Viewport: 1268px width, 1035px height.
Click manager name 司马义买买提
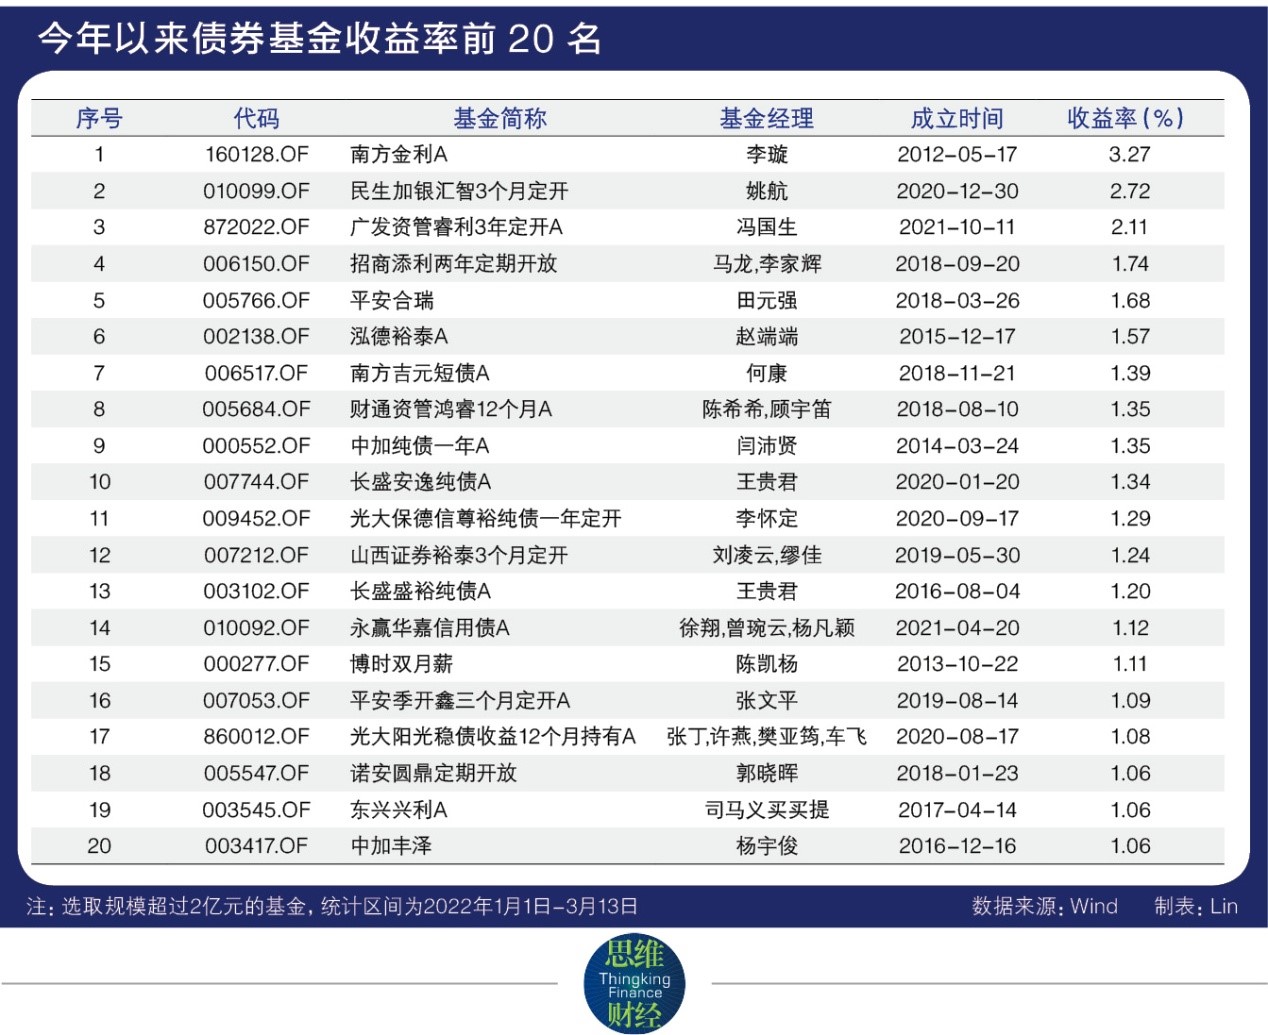pos(767,810)
